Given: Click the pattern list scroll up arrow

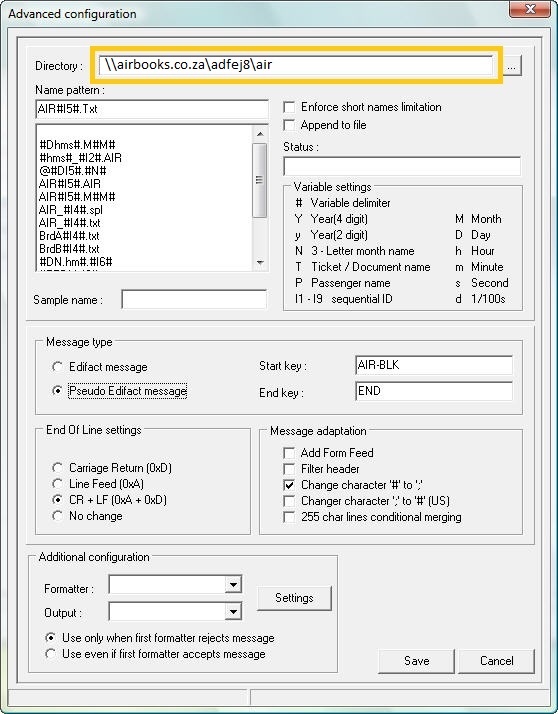Looking at the screenshot, I should pyautogui.click(x=260, y=134).
